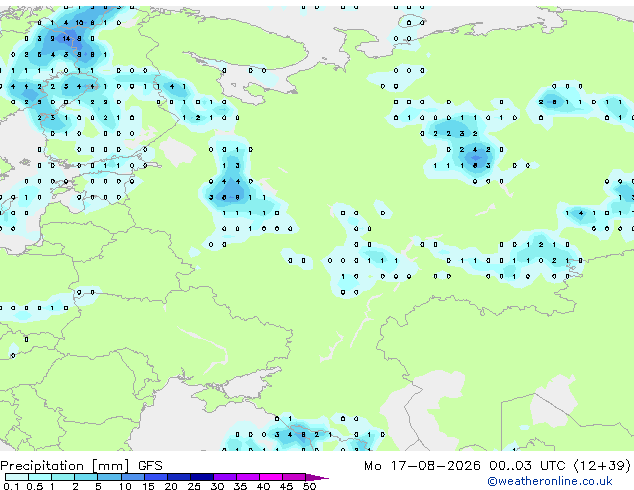Click the '00..03 UTC' time range text
This screenshot has height=490, width=634.
click(x=527, y=466)
